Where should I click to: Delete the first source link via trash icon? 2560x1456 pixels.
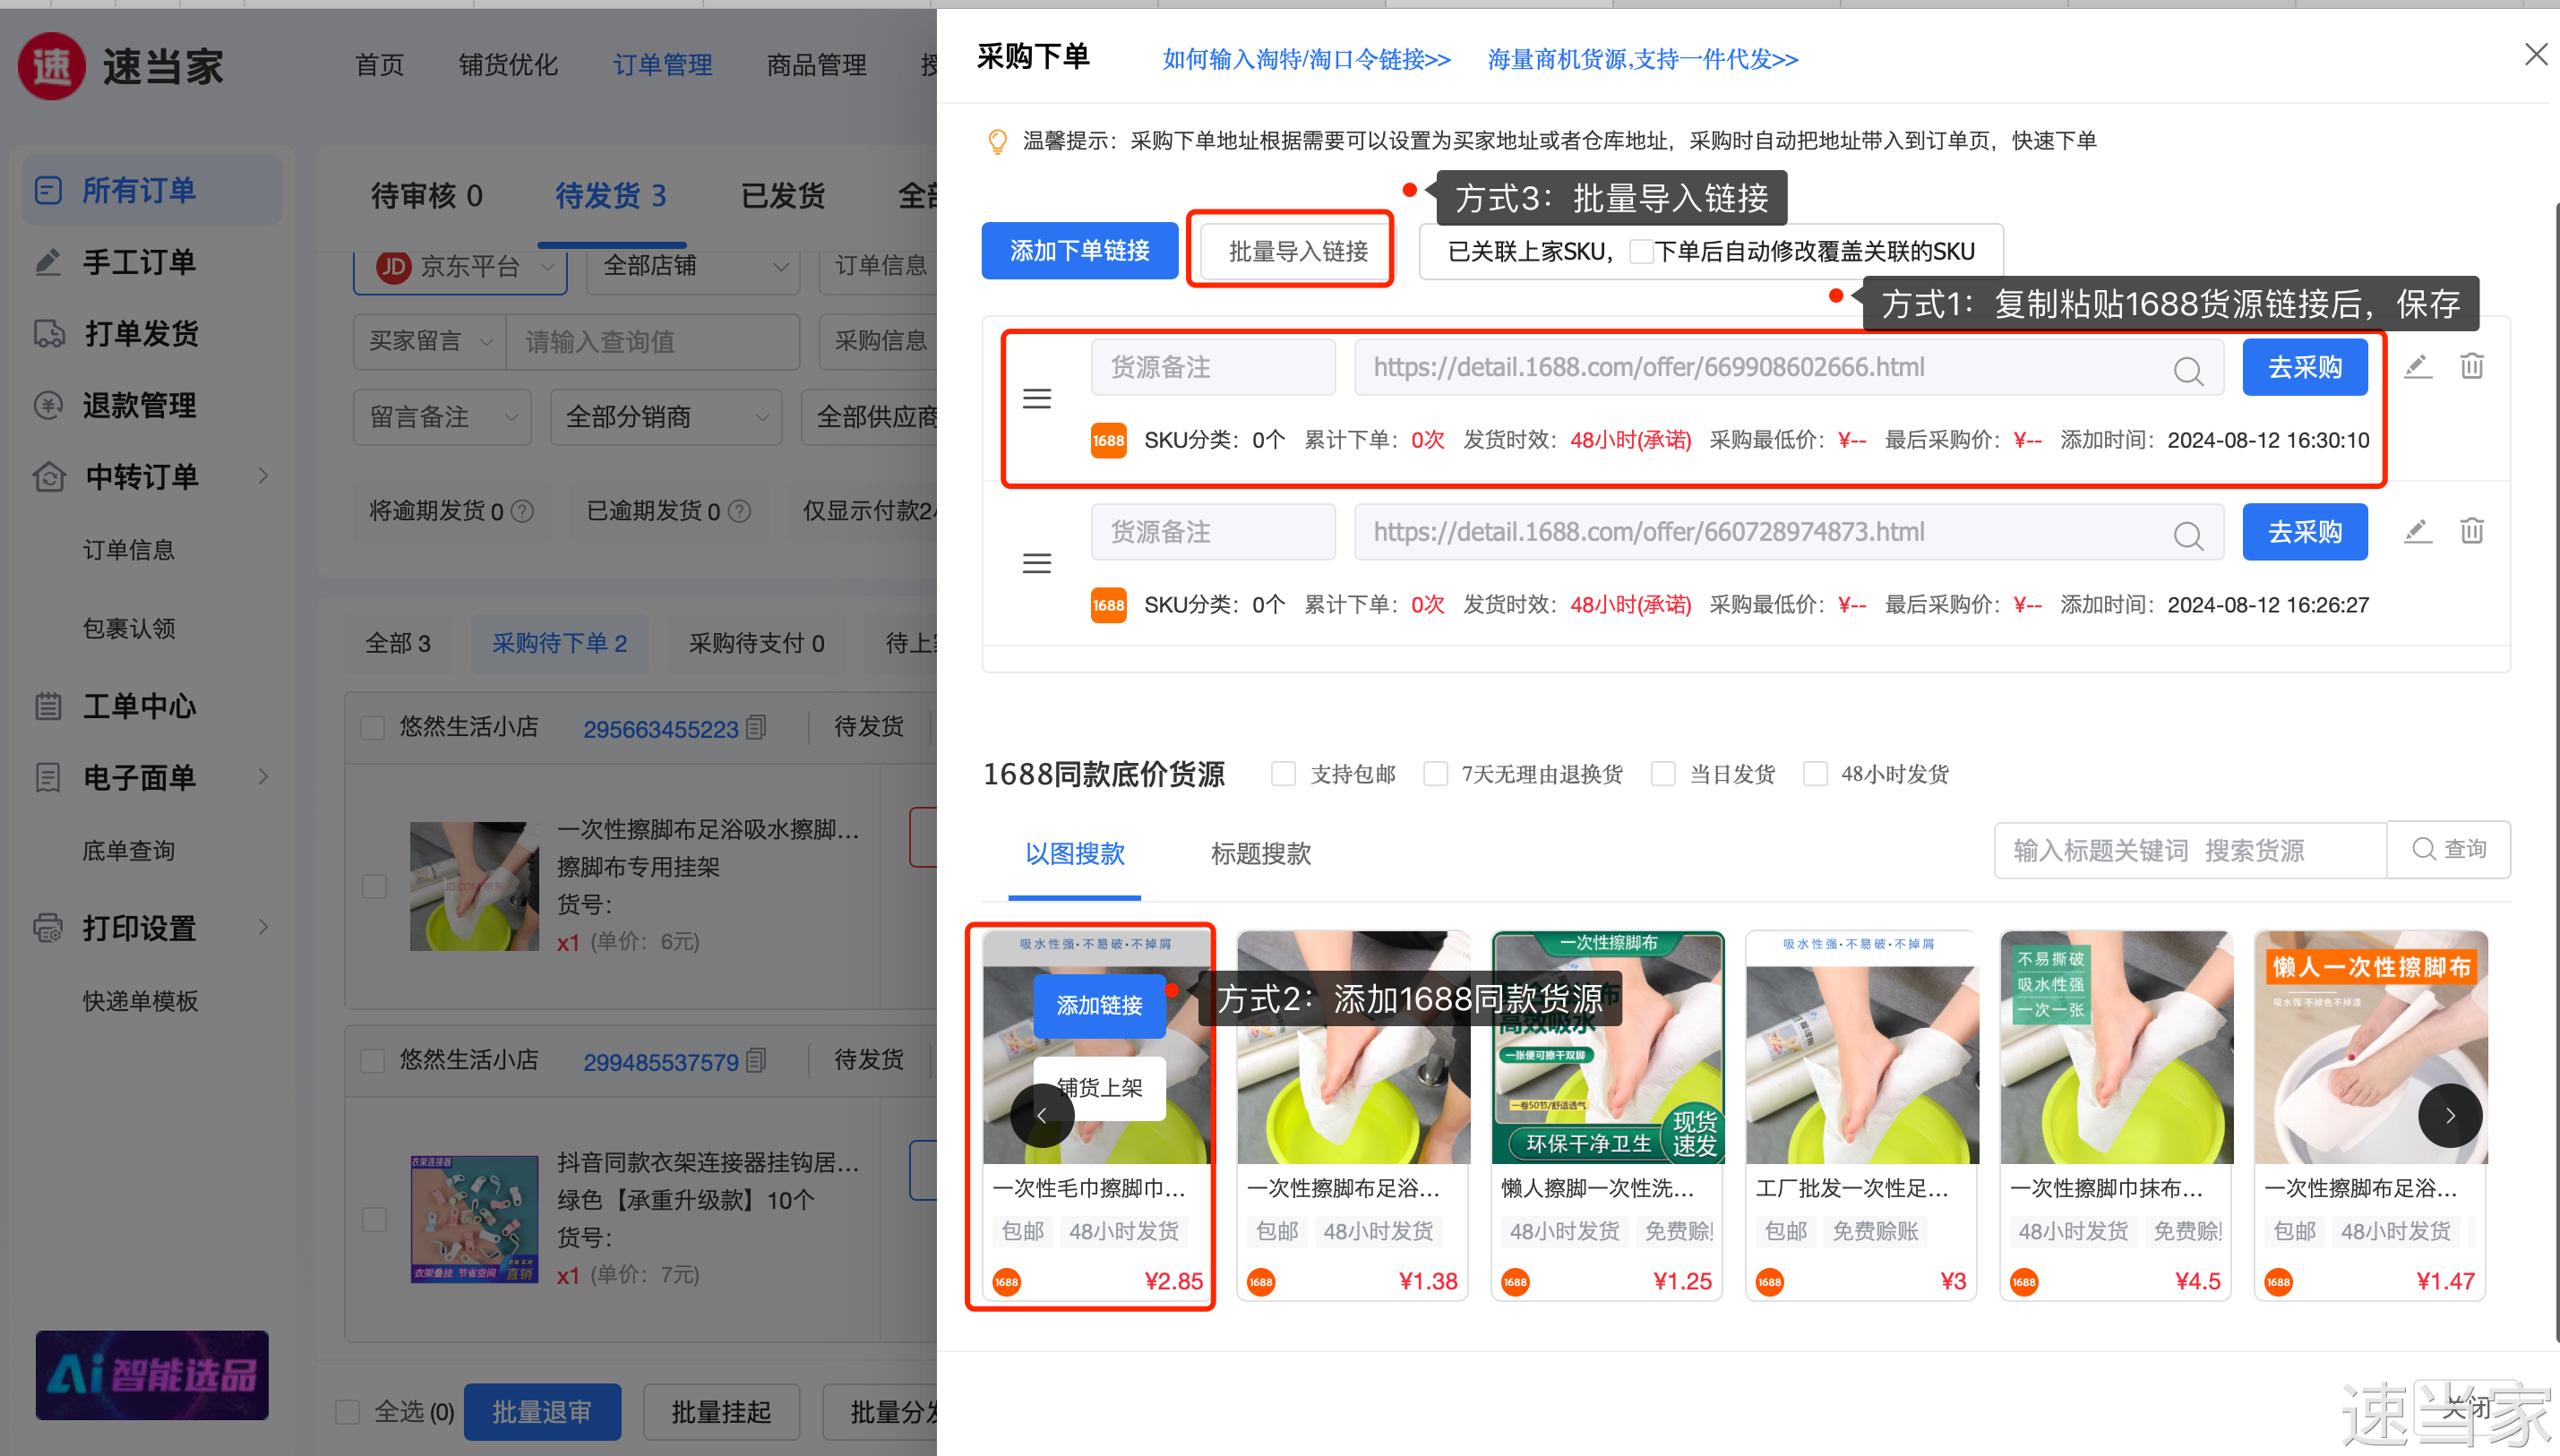2471,367
